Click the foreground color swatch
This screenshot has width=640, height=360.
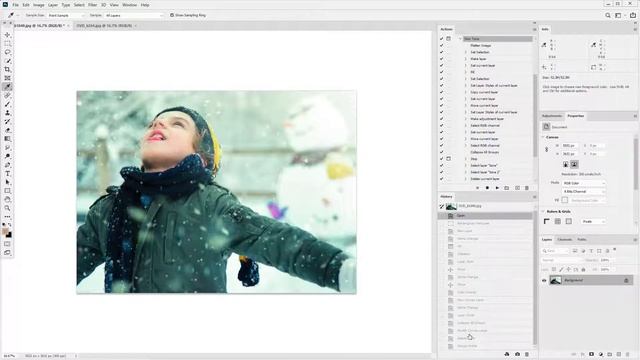[x=5, y=232]
